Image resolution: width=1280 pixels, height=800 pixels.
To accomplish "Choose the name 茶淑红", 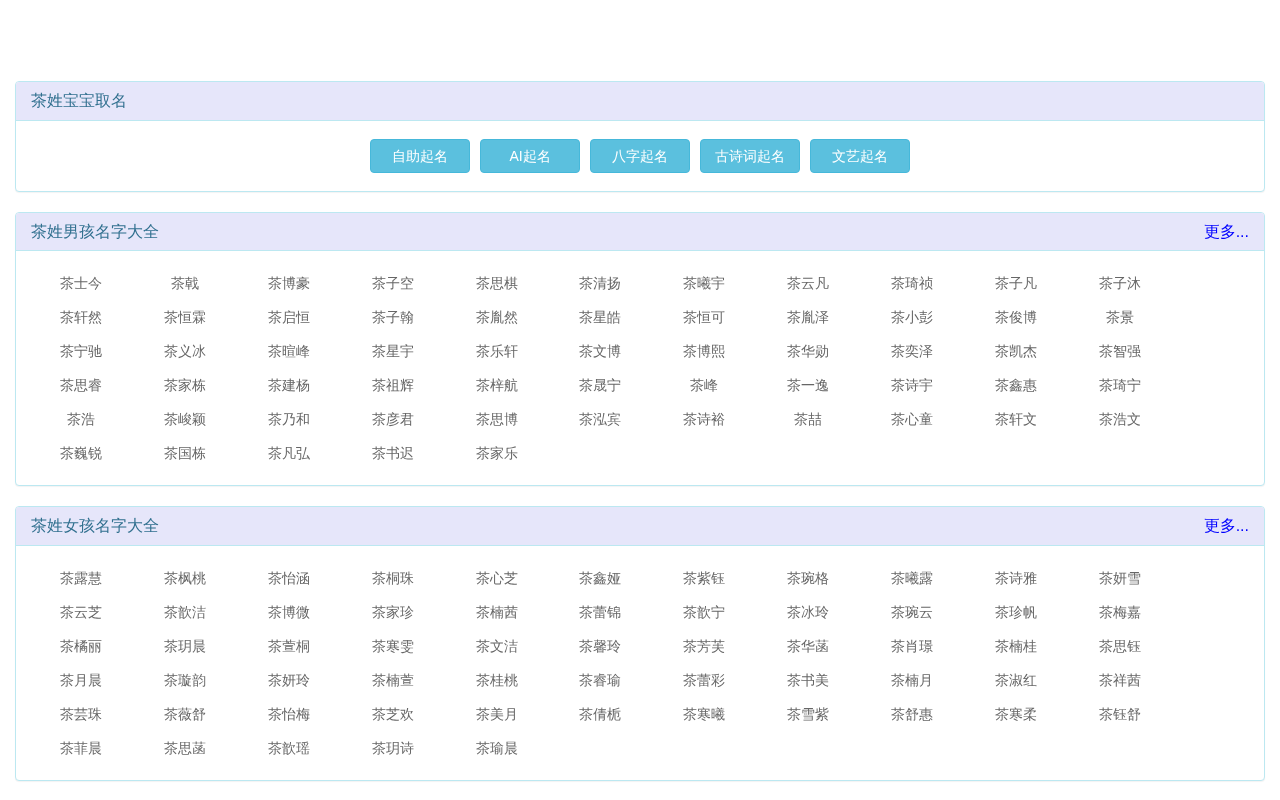I will click(x=1016, y=681).
